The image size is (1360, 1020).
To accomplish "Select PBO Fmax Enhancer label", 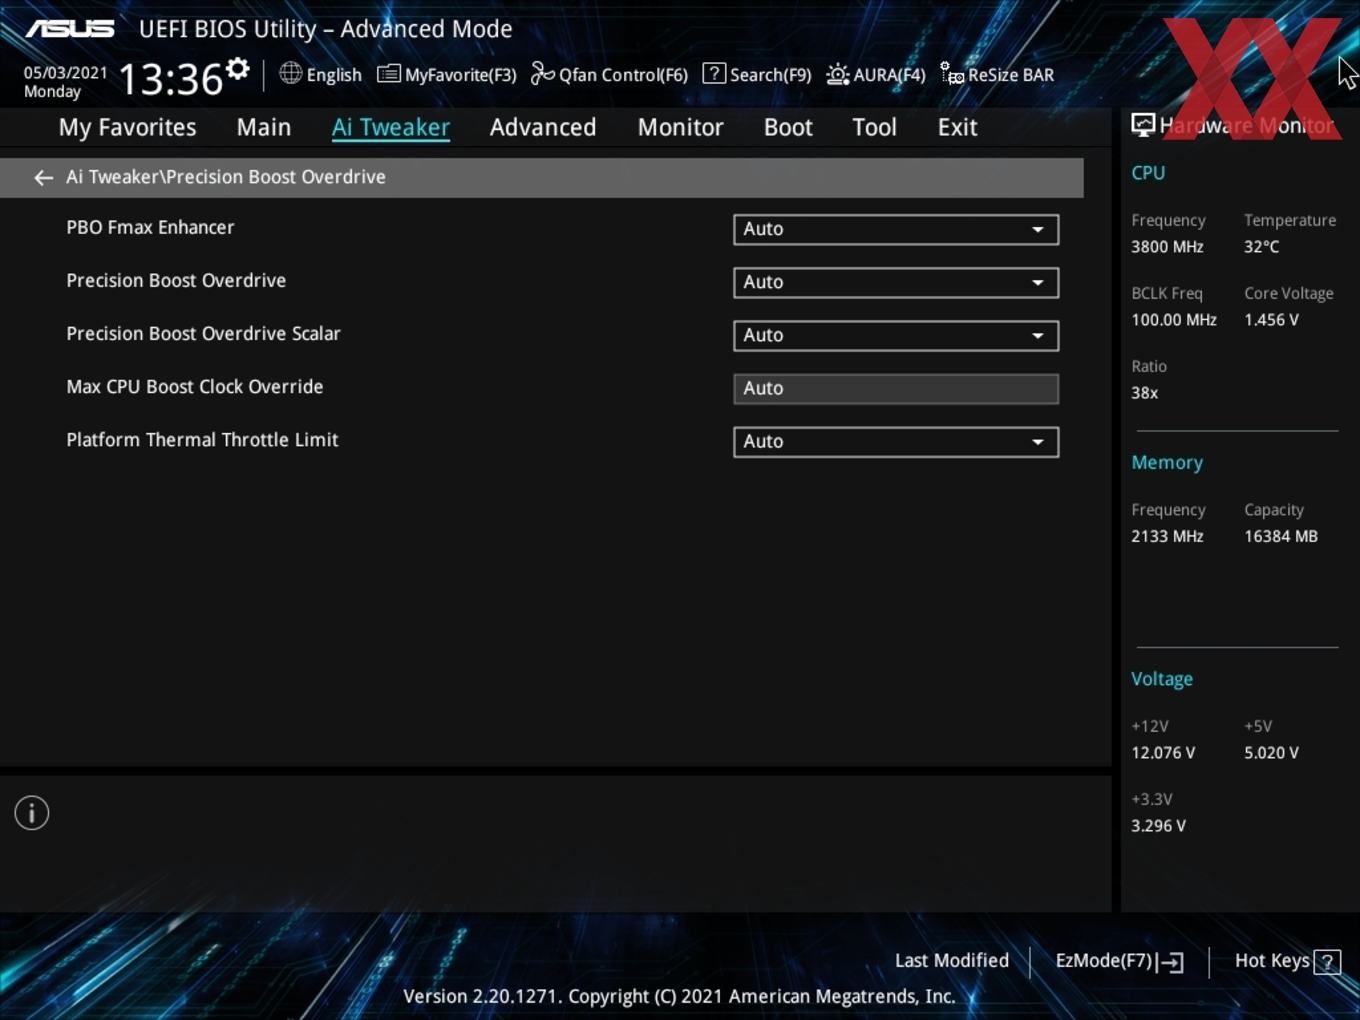I will point(150,227).
